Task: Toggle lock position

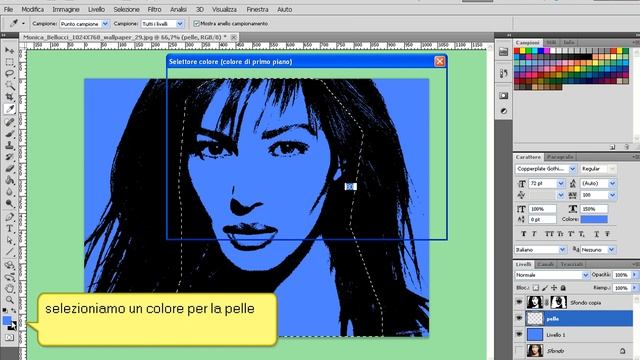Action: pos(554,288)
